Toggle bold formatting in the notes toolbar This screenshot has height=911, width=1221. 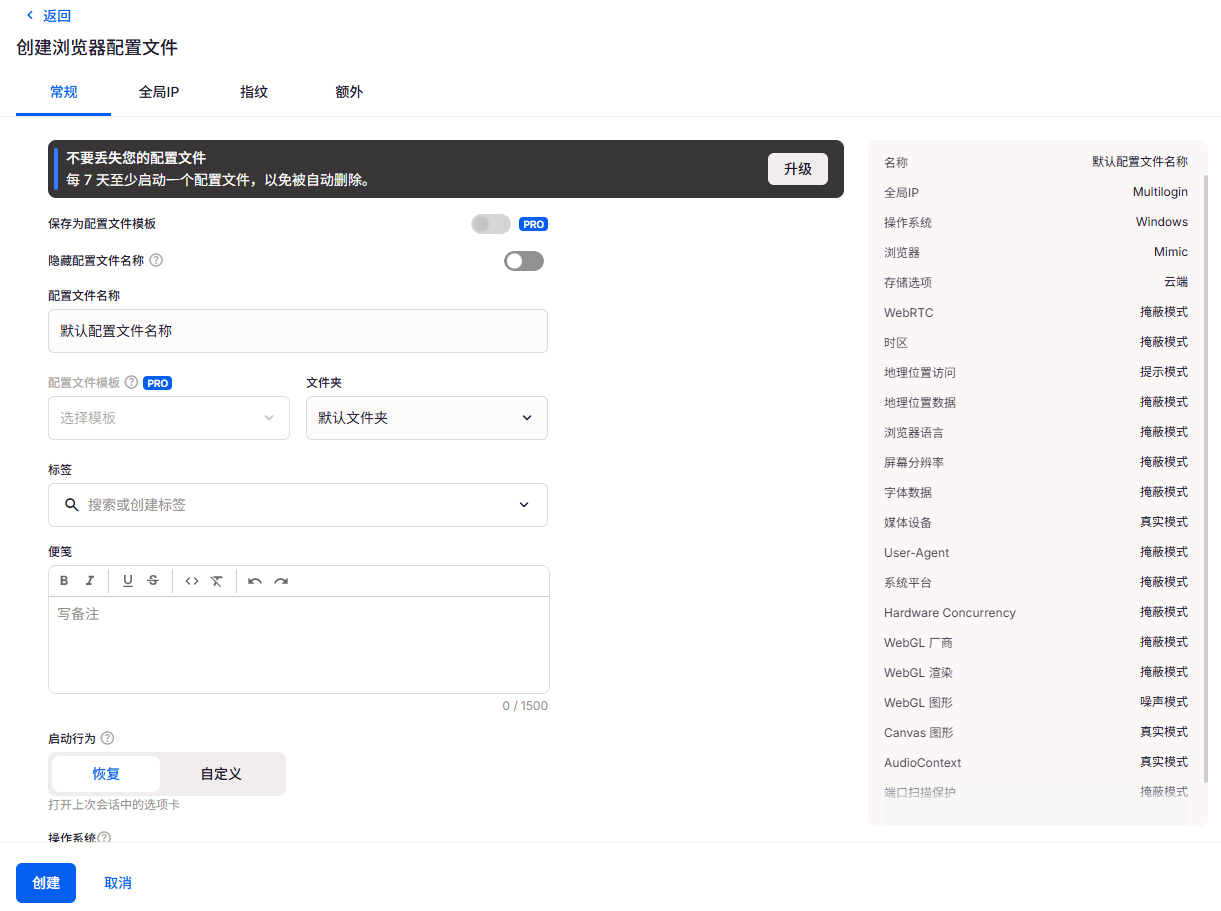click(64, 581)
